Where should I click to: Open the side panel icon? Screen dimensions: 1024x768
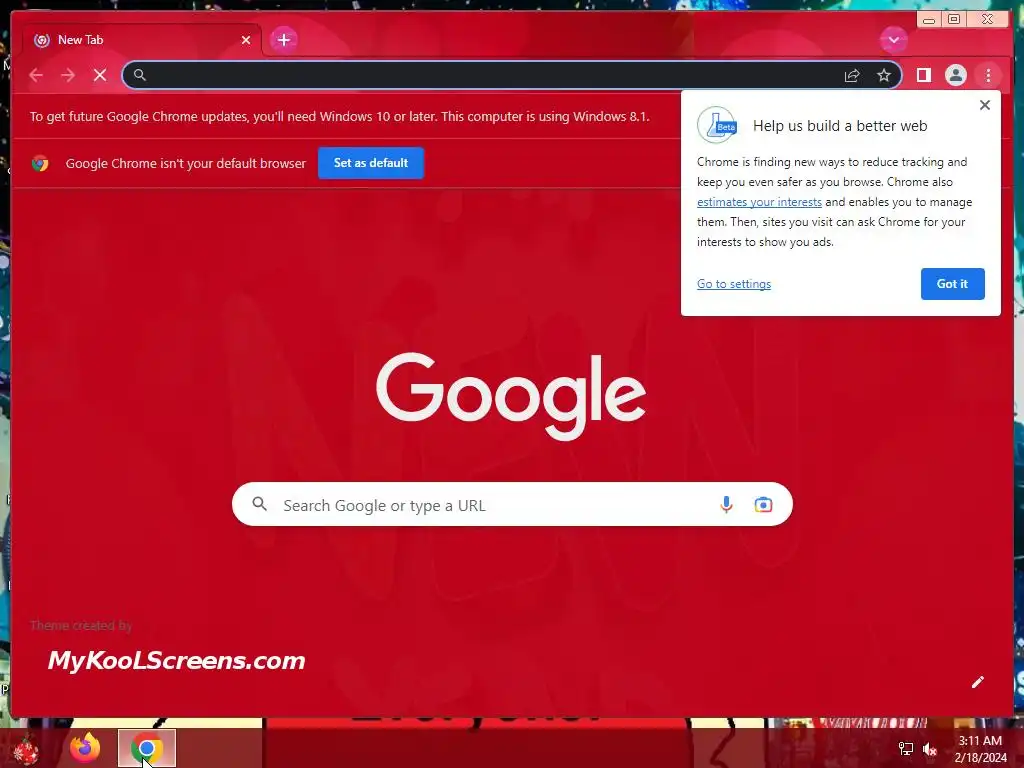point(923,75)
